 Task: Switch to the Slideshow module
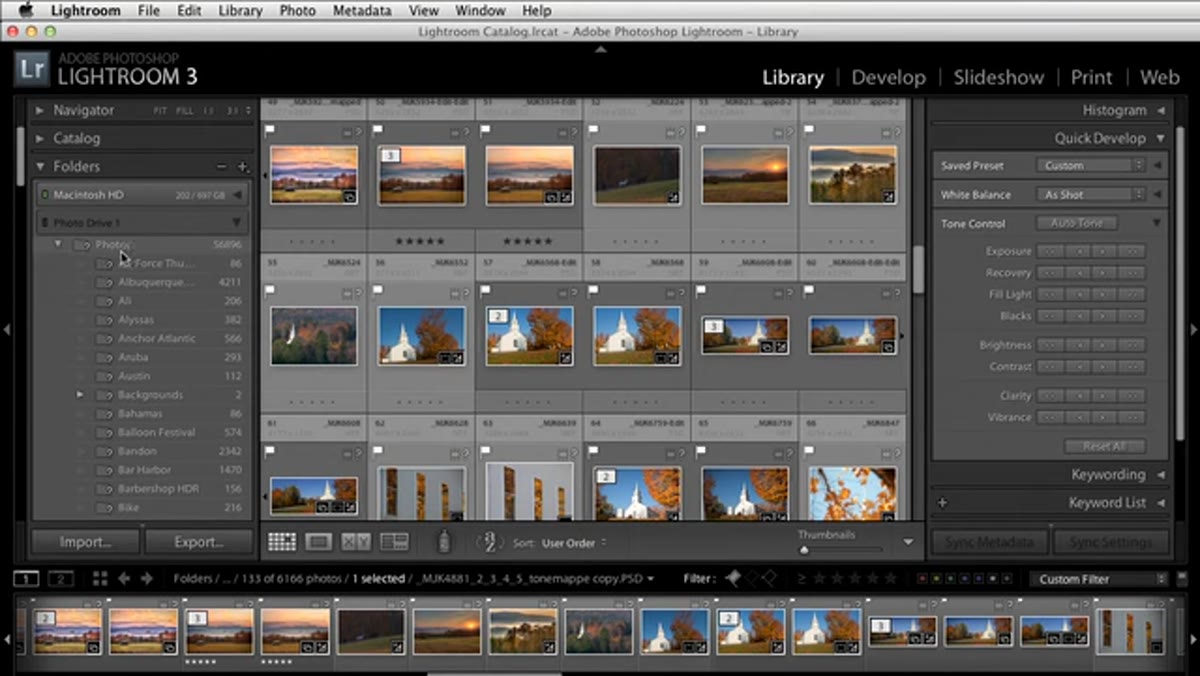[x=998, y=77]
